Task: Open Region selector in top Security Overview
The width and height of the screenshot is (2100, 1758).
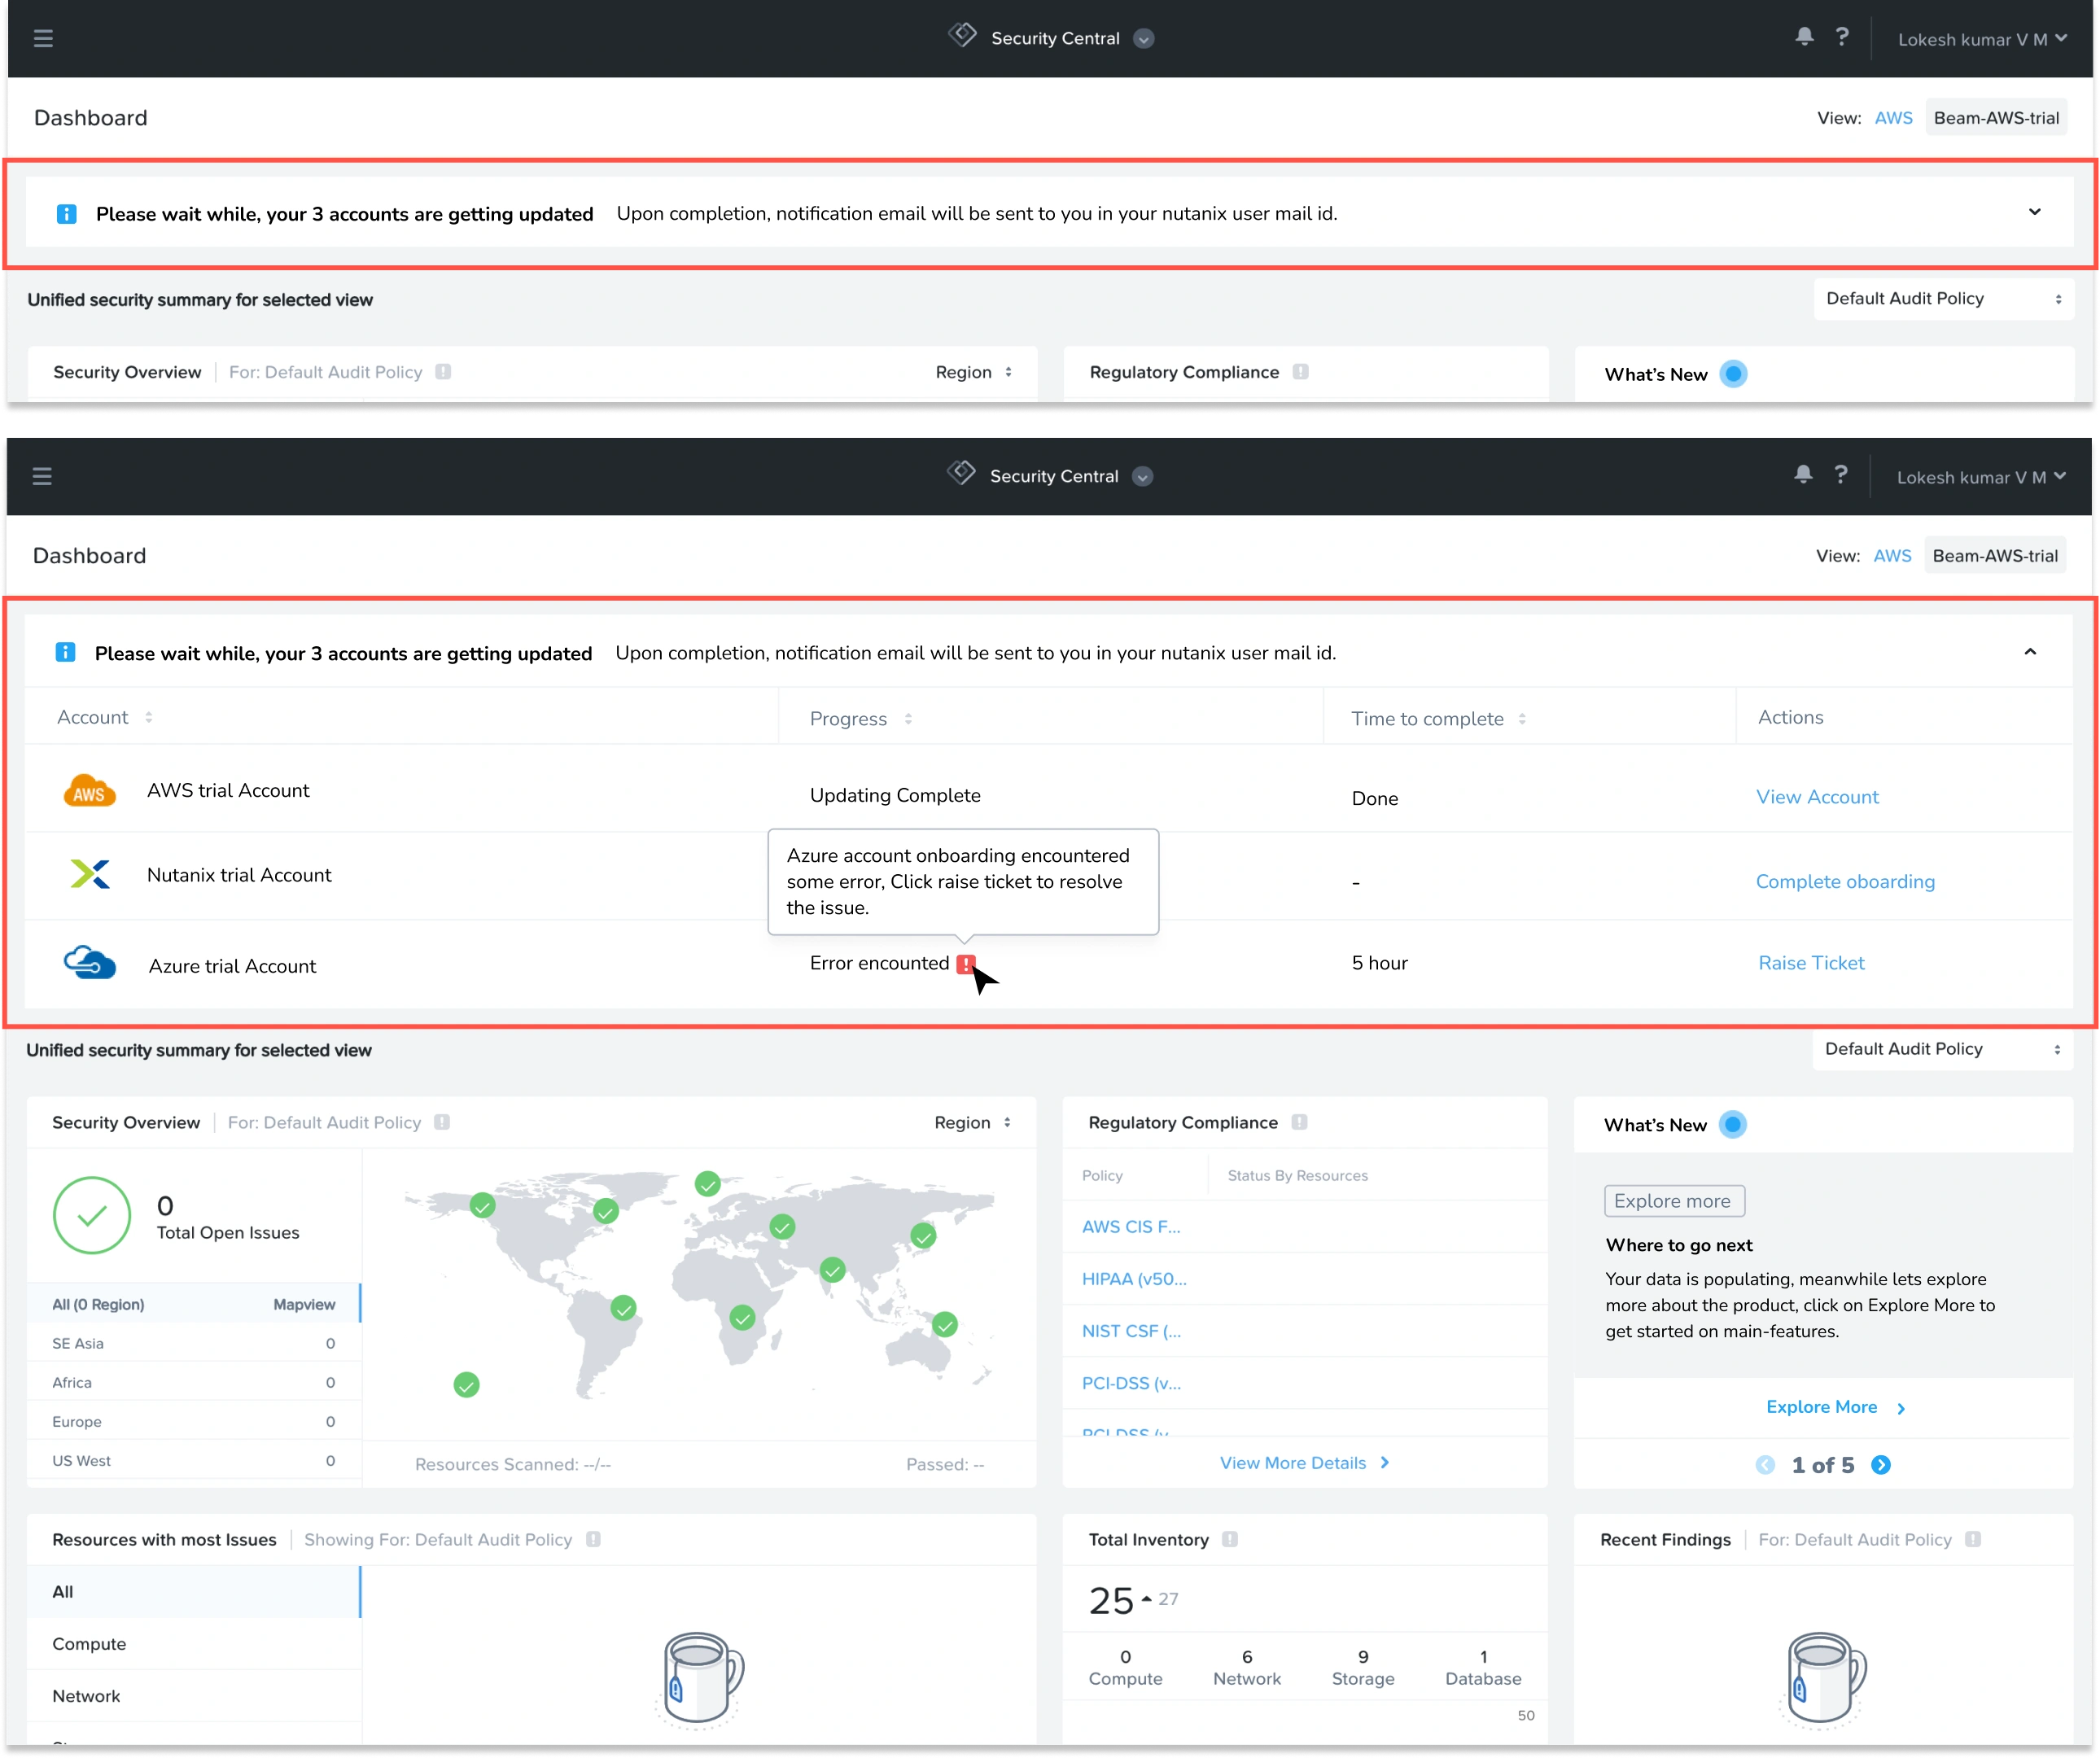Action: [x=974, y=372]
